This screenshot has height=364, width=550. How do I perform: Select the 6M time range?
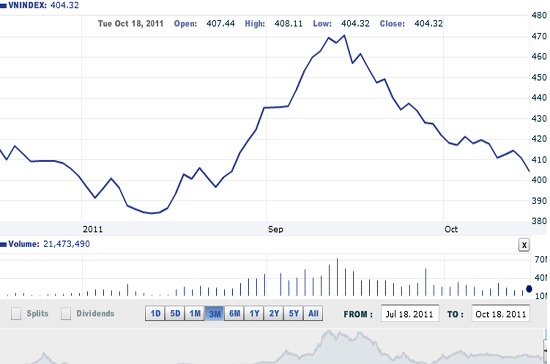coord(235,314)
